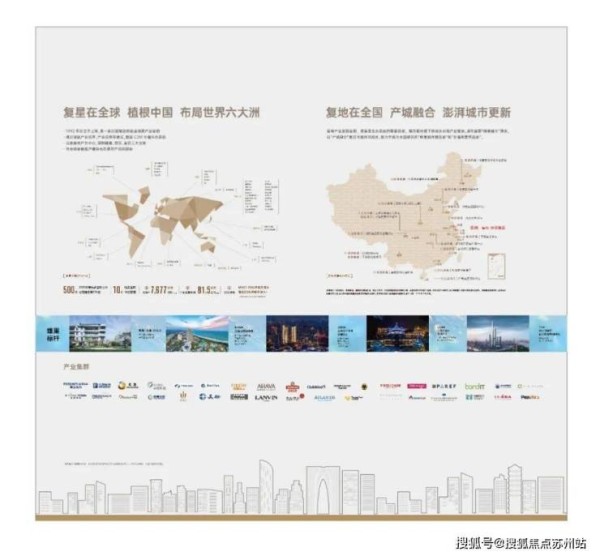Viewport: 600px width, 556px height.
Task: Open the night twin towers photo
Action: (x=297, y=334)
